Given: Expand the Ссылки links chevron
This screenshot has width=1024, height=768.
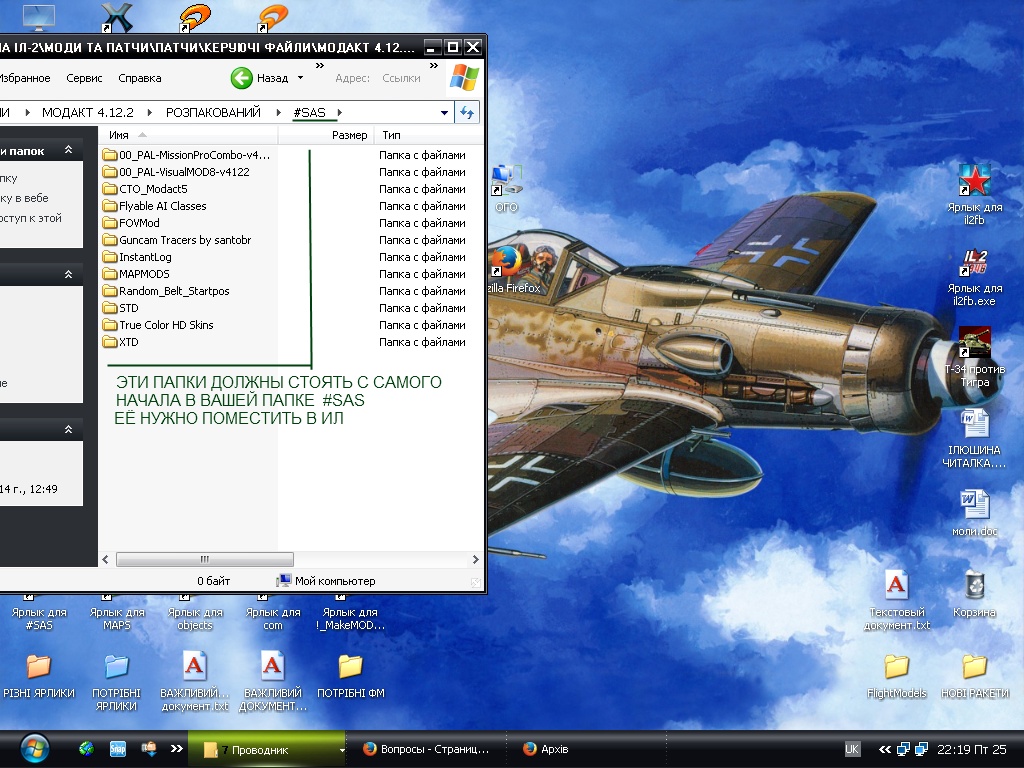Looking at the screenshot, I should [434, 65].
